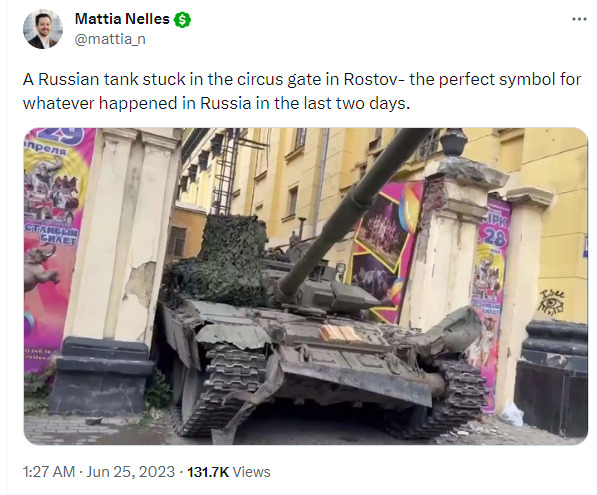This screenshot has width=597, height=495.
Task: View the 131.7K Views analytics
Action: 228,472
